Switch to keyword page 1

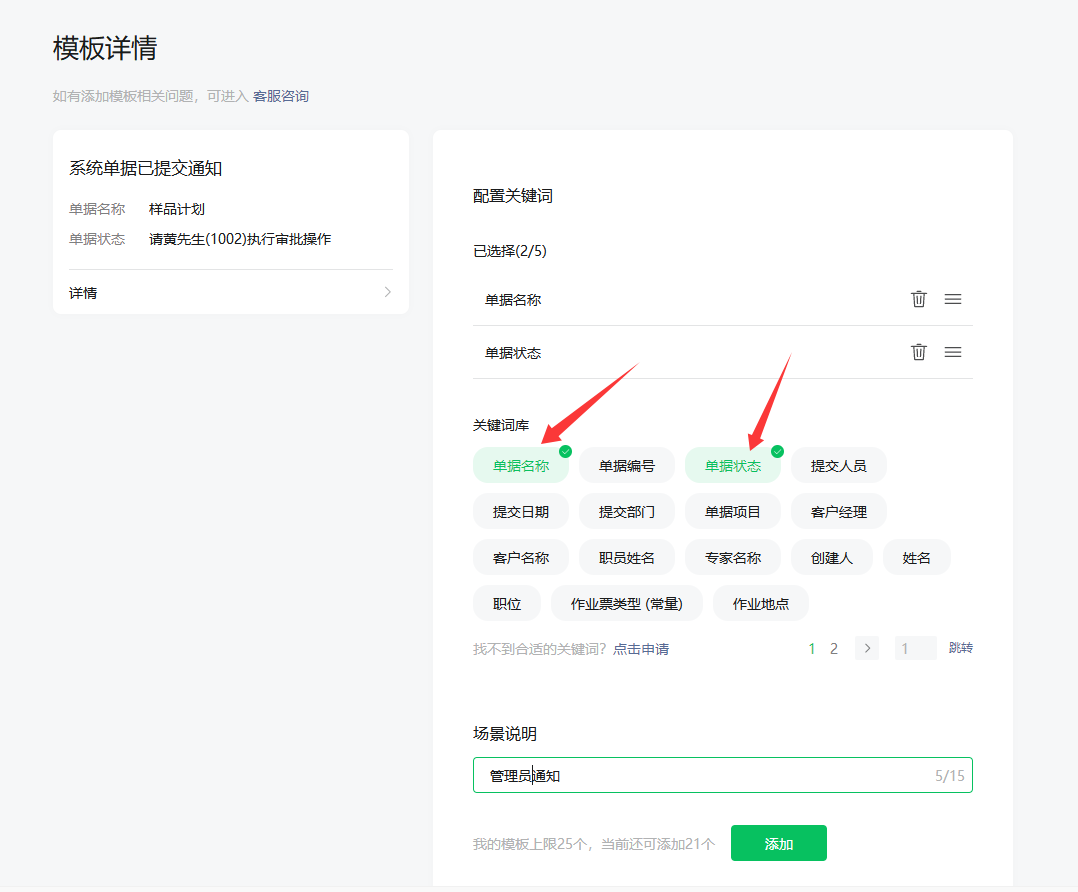(x=812, y=649)
